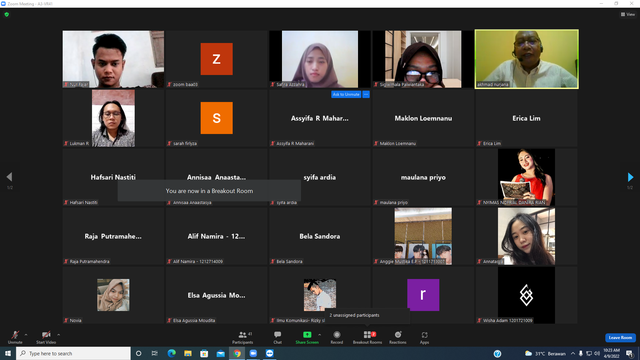Open the weather widget showing 31°C Berawan
This screenshot has width=640, height=360.
point(545,353)
